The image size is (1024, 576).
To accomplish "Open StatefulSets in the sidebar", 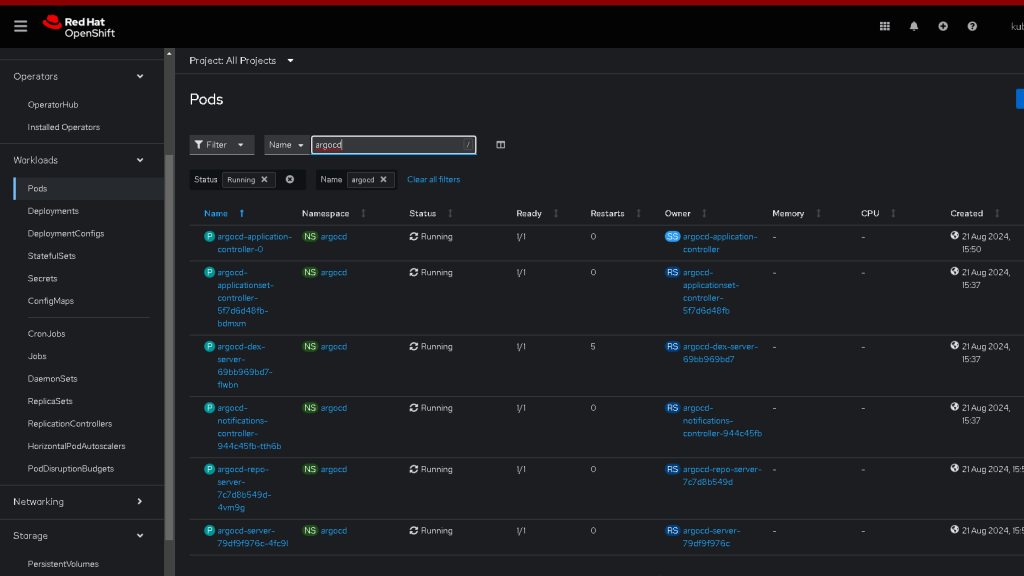I will [52, 256].
